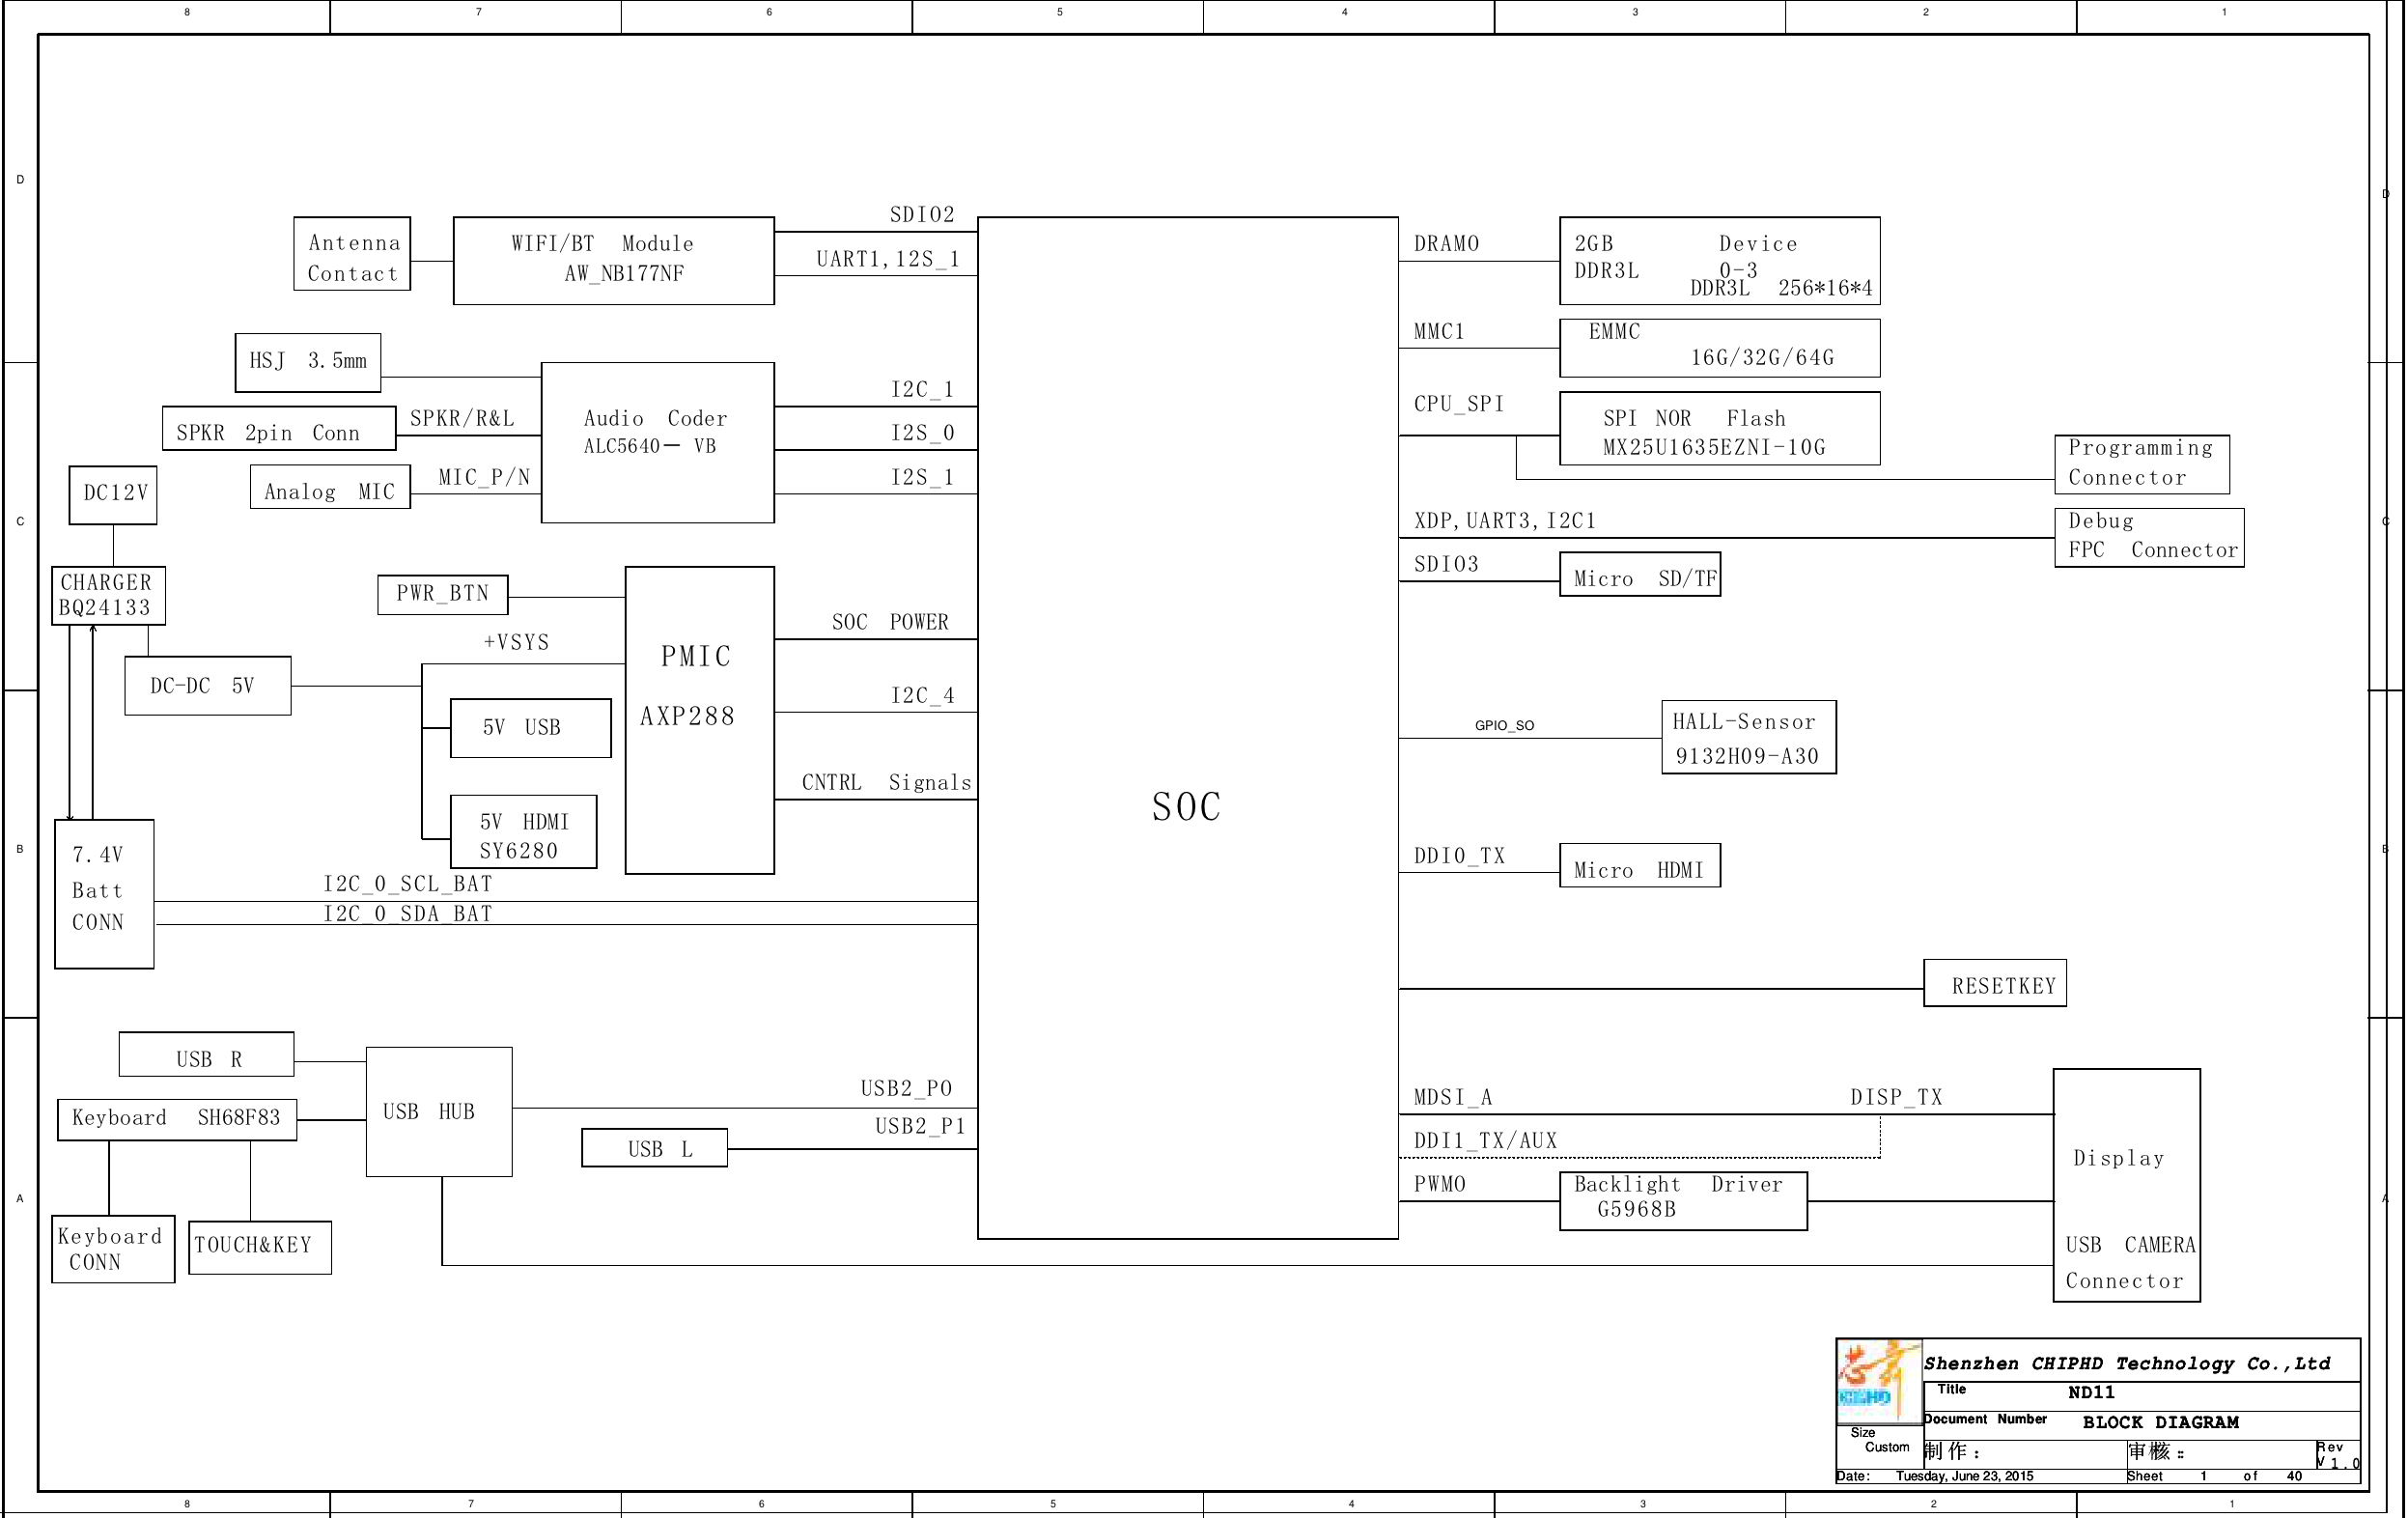Click the CHIPHD company logo
The height and width of the screenshot is (1518, 2408).
[x=1877, y=1380]
